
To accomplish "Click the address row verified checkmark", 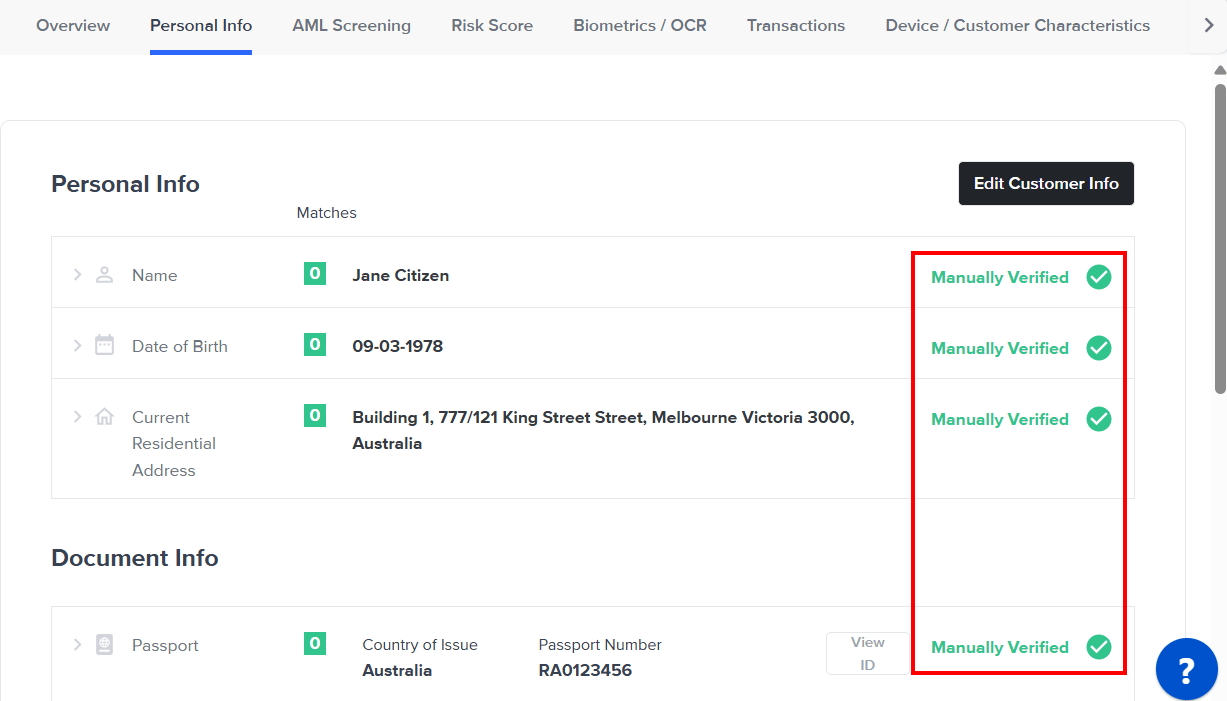I will tap(1099, 419).
